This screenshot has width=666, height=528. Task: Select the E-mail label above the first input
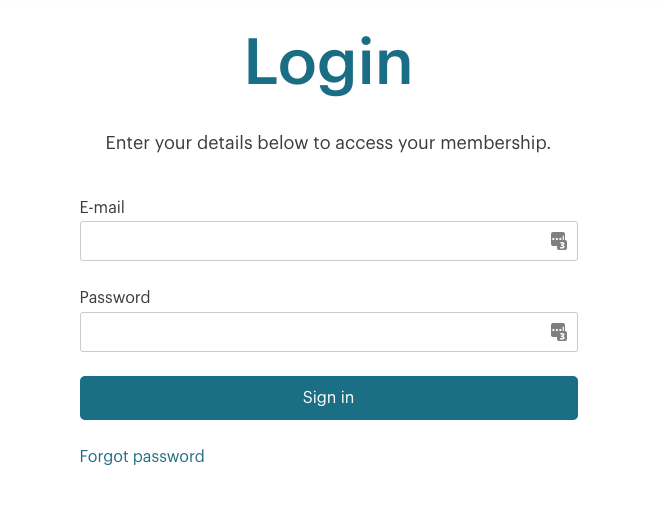[x=102, y=207]
